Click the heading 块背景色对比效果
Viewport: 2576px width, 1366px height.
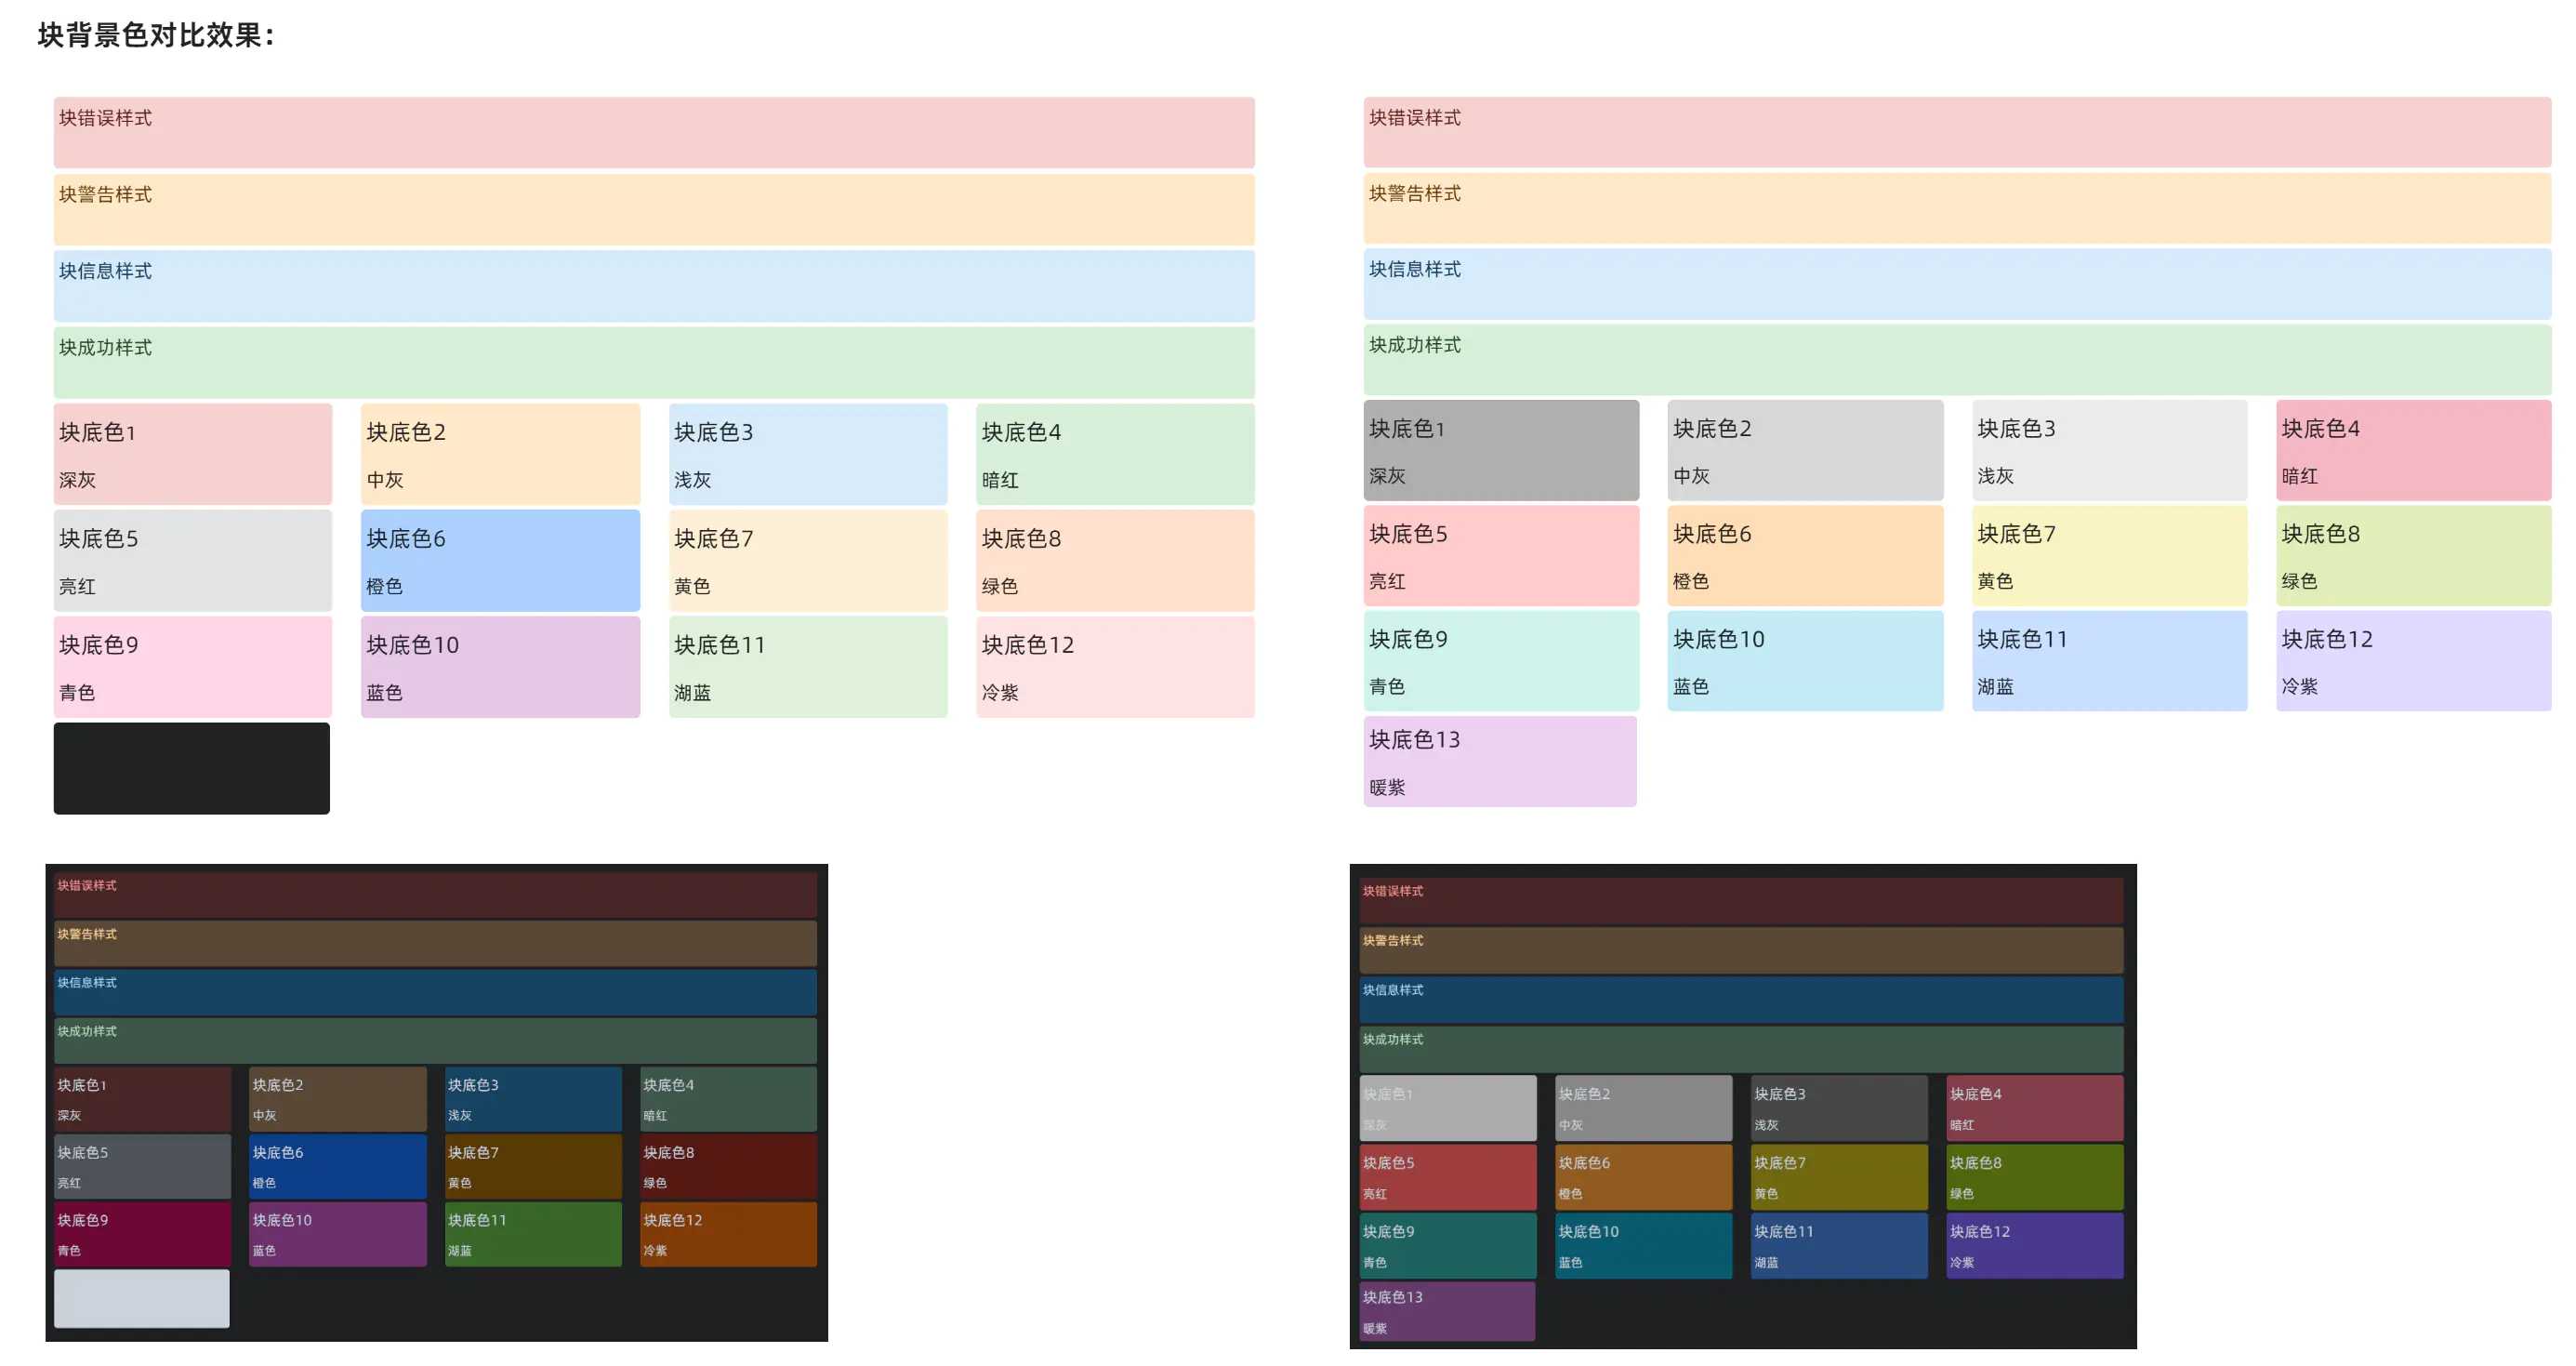coord(156,35)
